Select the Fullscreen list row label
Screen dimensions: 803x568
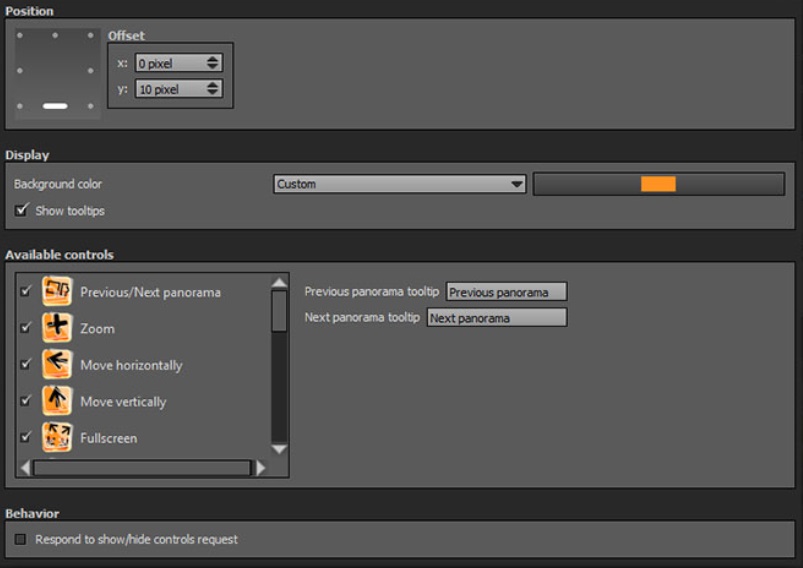click(109, 438)
